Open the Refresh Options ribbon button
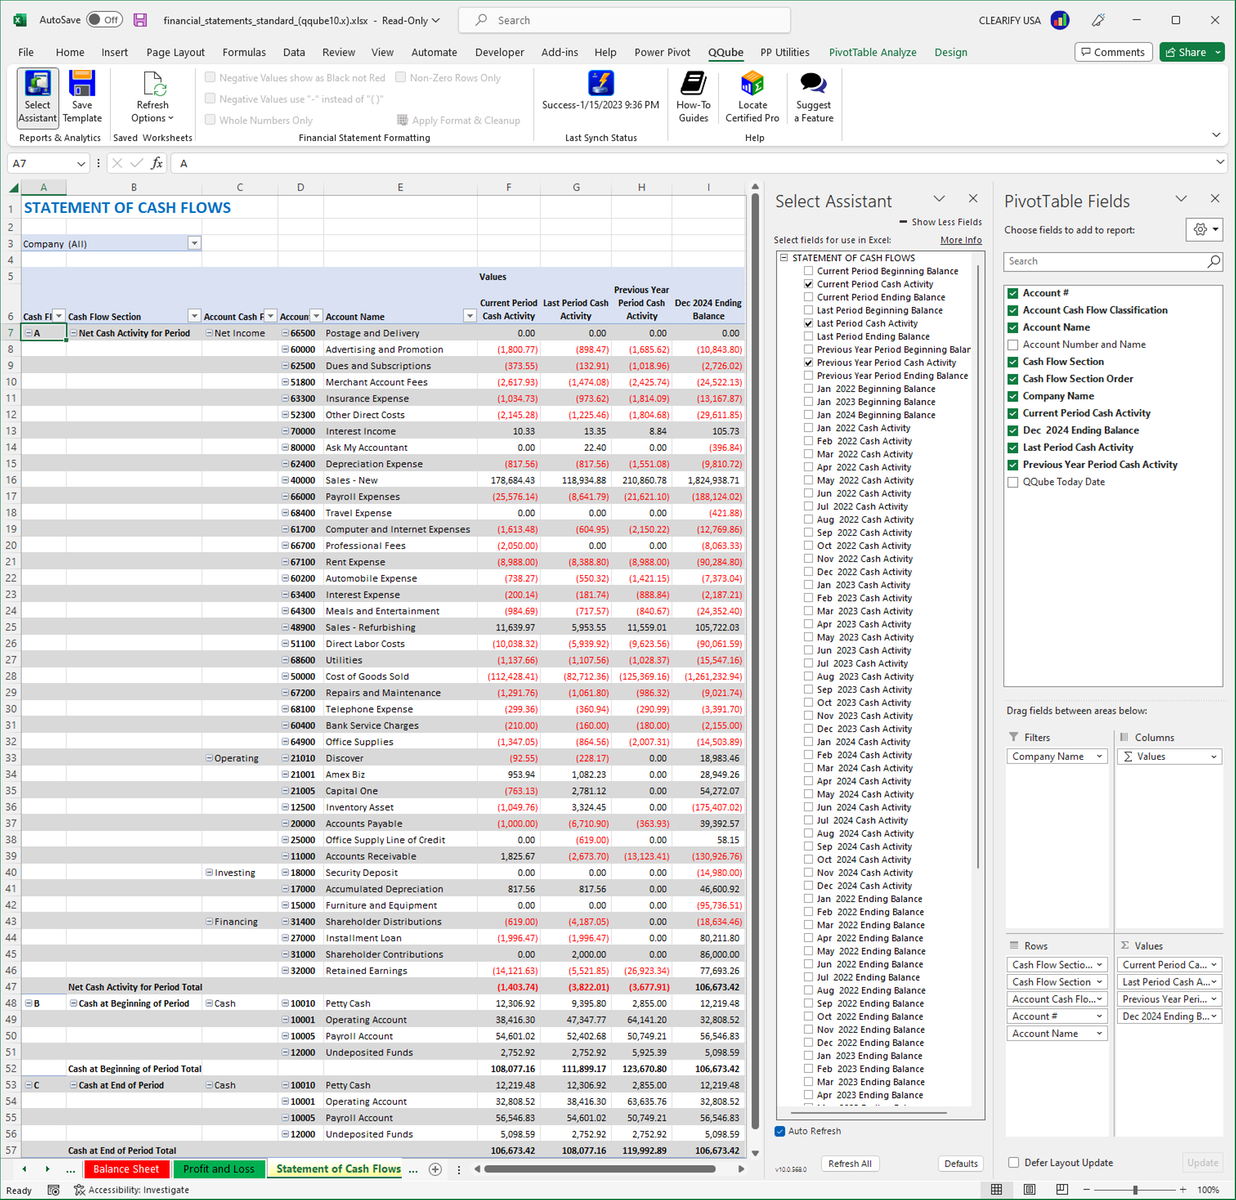1236x1200 pixels. (x=152, y=97)
